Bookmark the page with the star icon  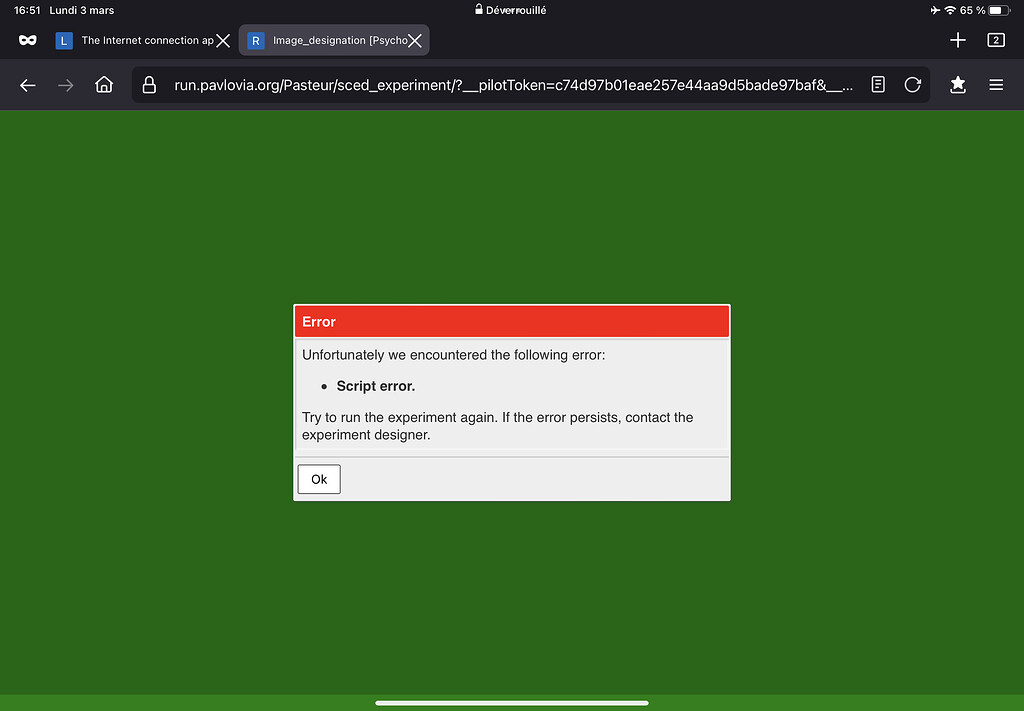pos(957,85)
